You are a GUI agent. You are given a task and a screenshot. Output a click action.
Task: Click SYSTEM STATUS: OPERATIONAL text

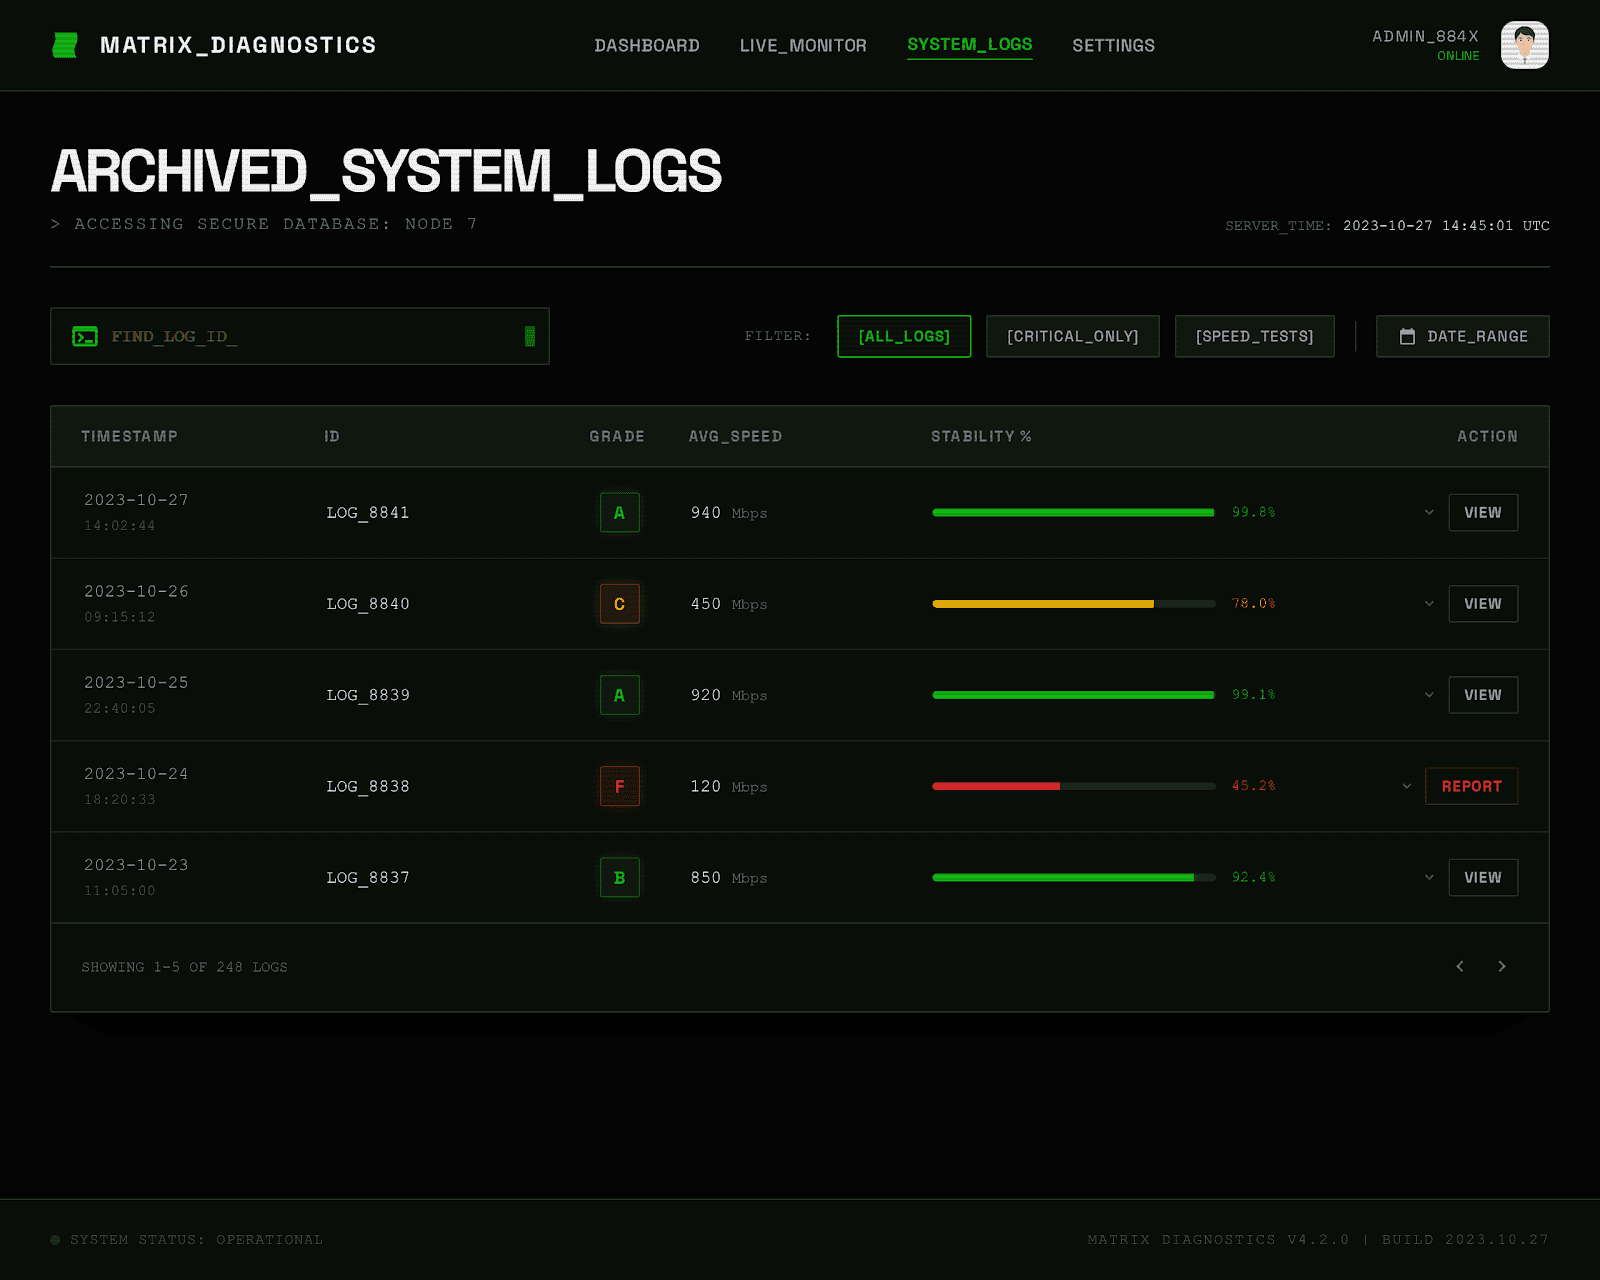click(x=197, y=1240)
